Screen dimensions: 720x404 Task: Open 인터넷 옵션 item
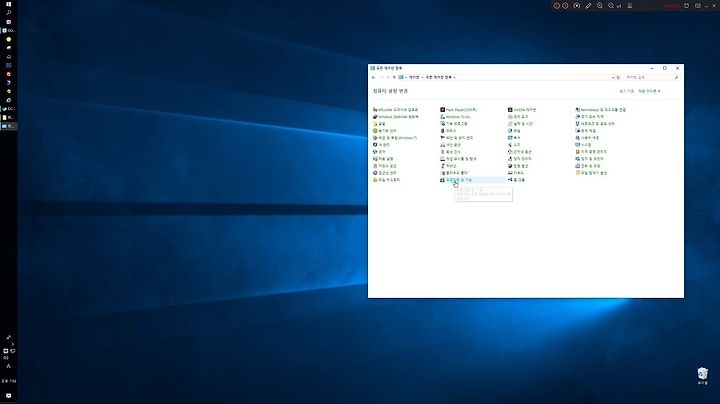pos(519,152)
